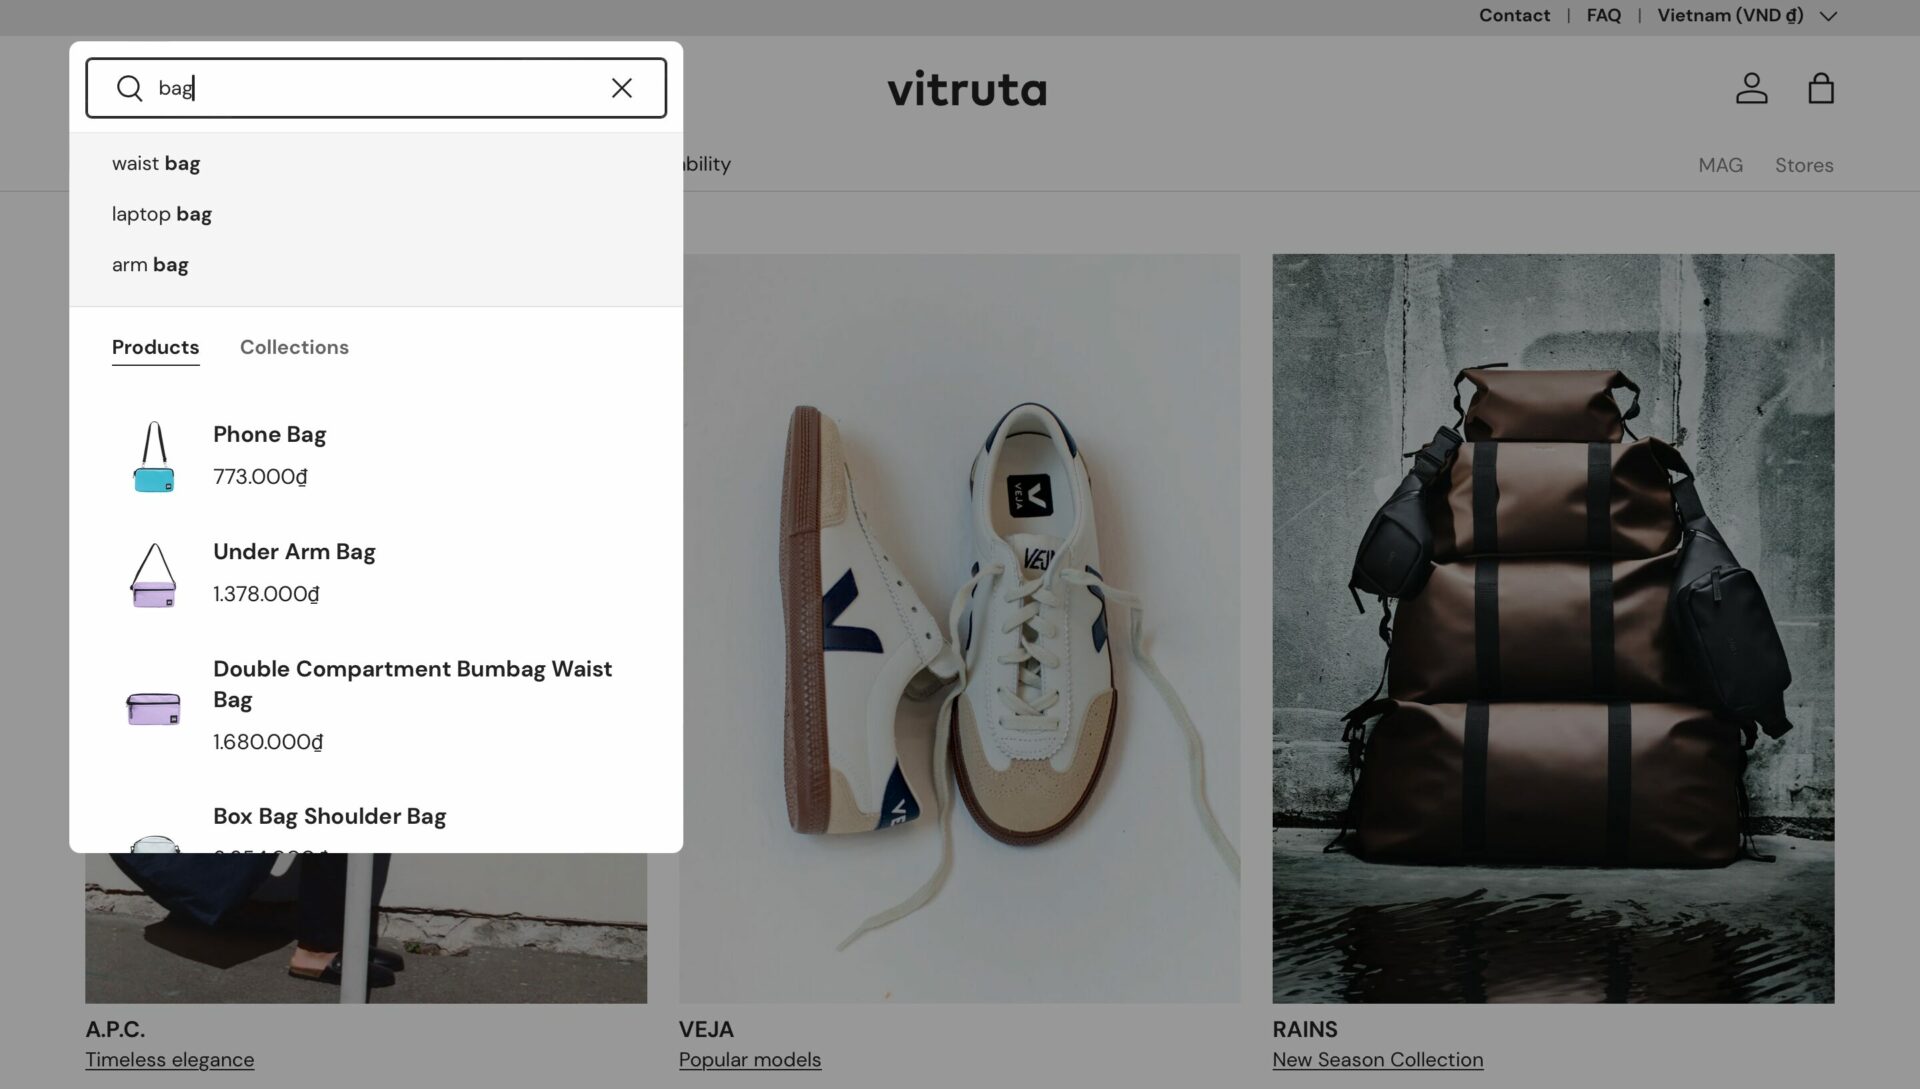Expand the Vietnam (VND ₫) country selector
1920x1089 pixels.
[1746, 15]
